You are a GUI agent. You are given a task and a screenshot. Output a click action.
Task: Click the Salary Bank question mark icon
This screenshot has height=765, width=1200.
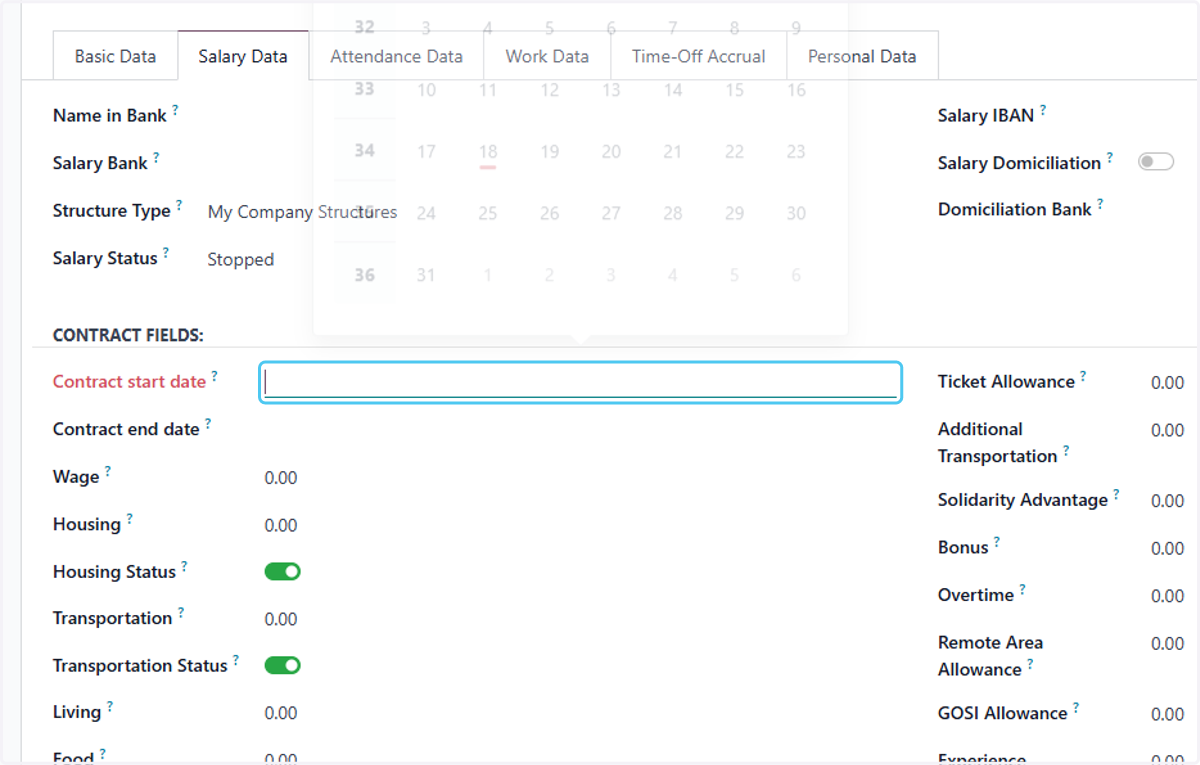156,158
